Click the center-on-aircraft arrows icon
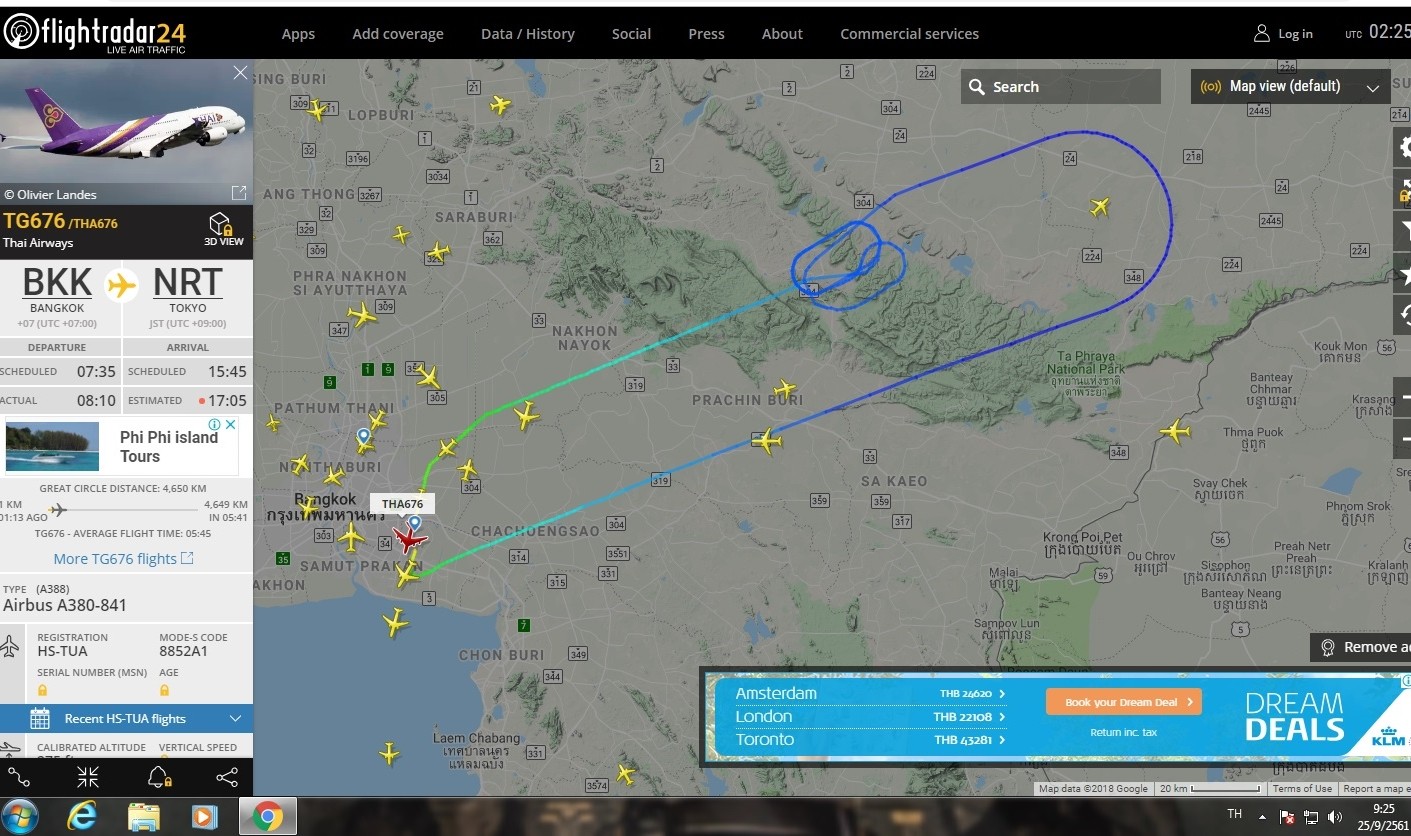This screenshot has height=836, width=1411. (88, 777)
